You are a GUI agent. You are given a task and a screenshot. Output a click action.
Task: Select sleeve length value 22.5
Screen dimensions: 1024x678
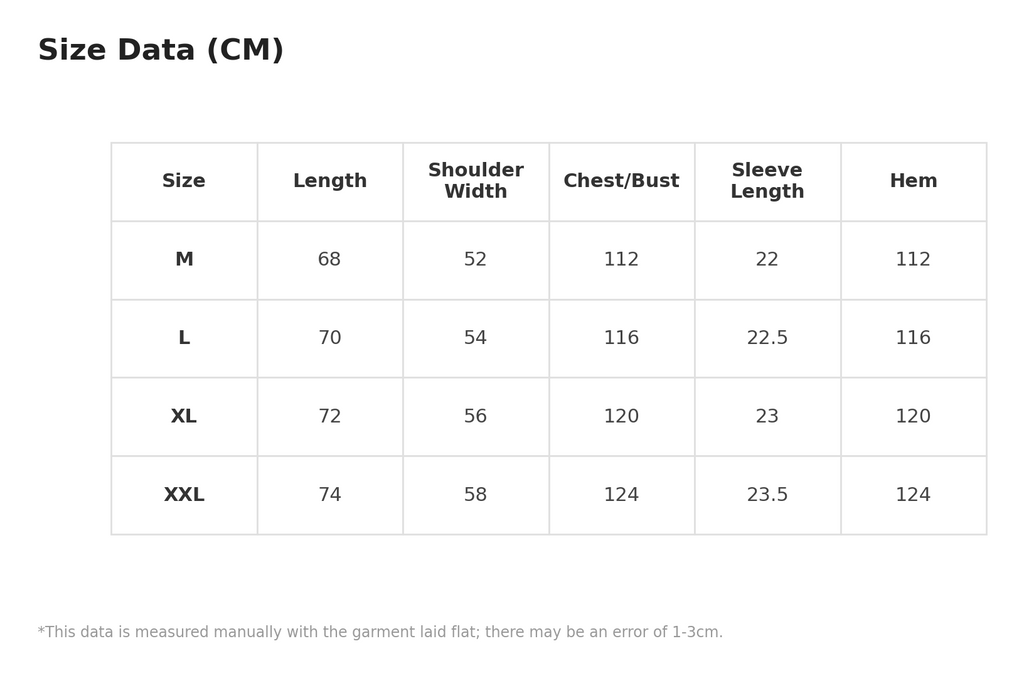(x=767, y=338)
